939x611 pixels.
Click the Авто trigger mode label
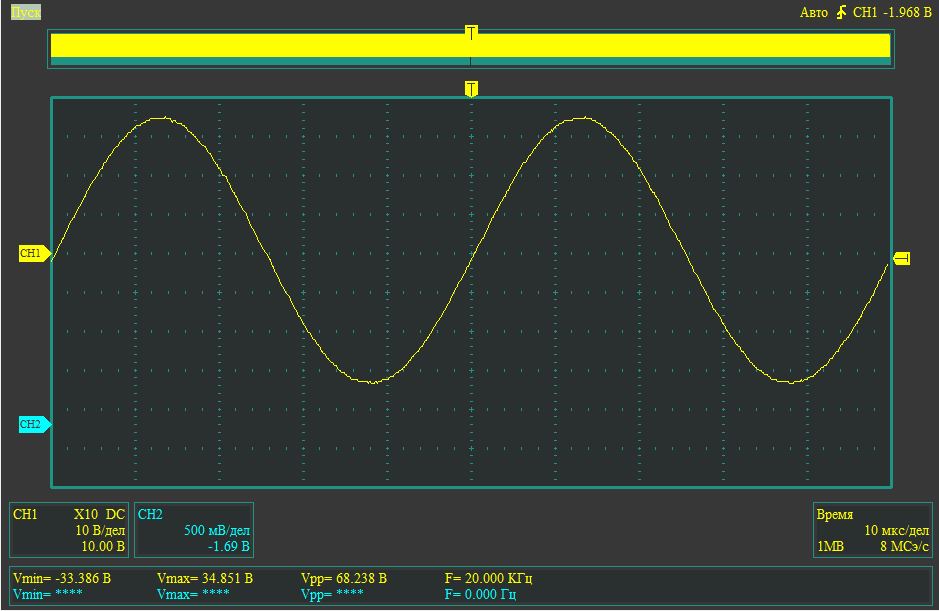click(x=814, y=13)
